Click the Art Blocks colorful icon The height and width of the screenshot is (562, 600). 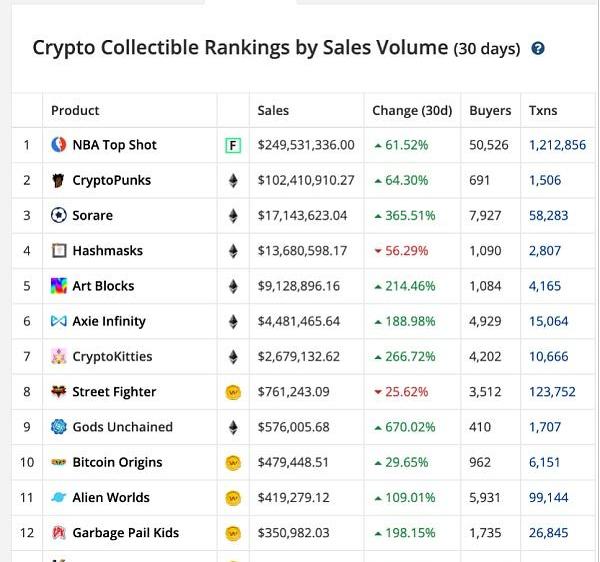pyautogui.click(x=58, y=286)
